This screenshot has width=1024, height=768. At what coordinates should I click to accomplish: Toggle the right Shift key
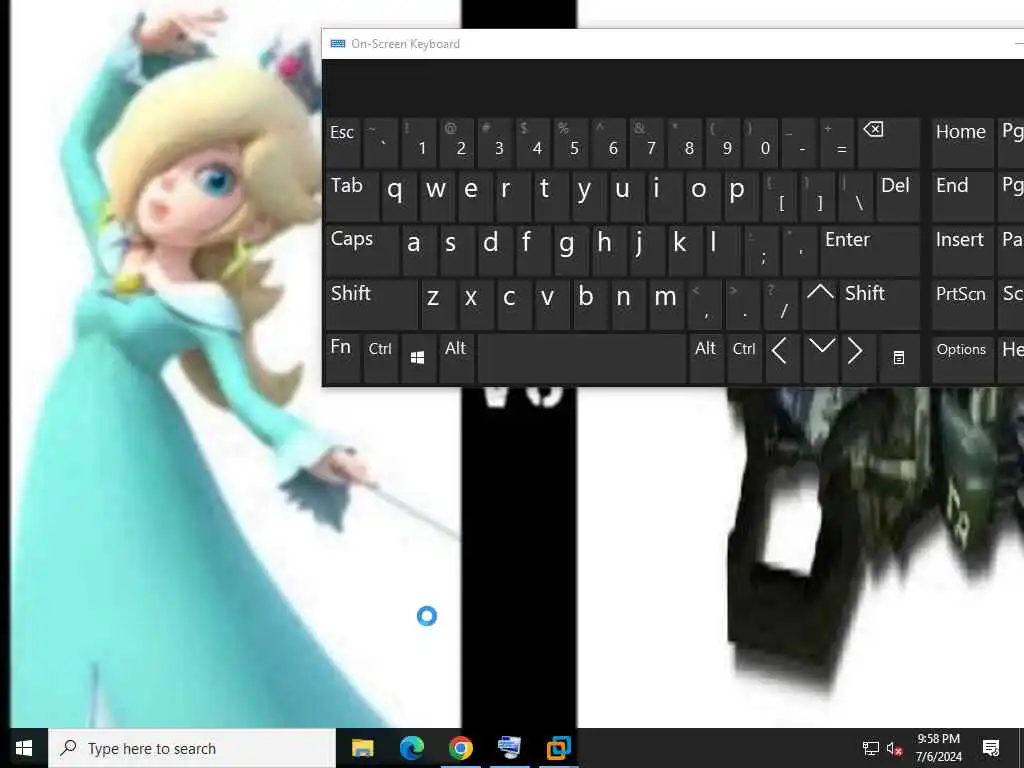tap(880, 304)
